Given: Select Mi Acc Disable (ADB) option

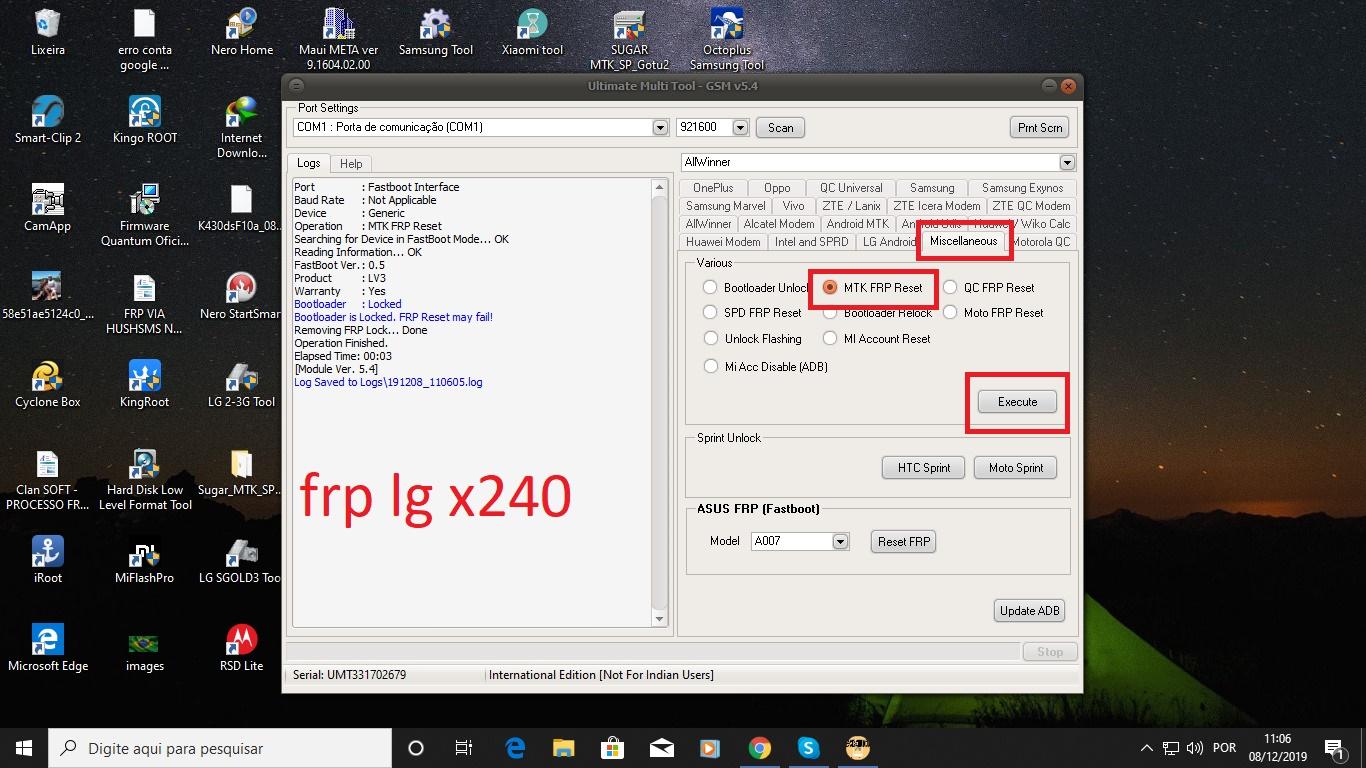Looking at the screenshot, I should (x=710, y=367).
